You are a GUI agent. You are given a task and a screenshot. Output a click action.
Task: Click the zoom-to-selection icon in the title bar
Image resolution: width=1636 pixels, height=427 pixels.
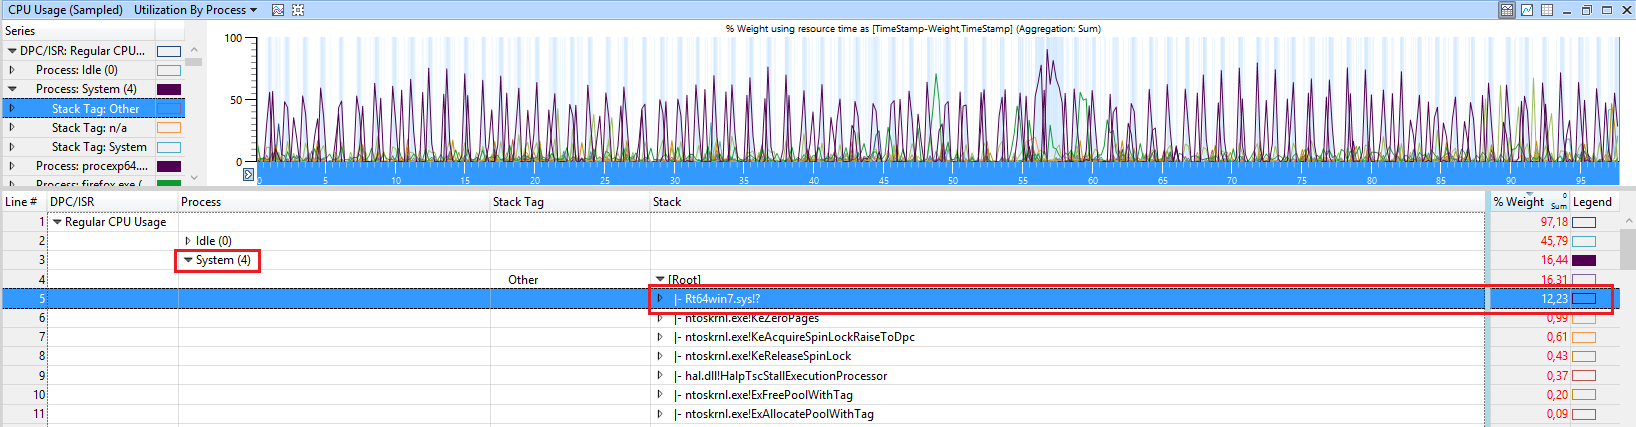click(x=298, y=10)
